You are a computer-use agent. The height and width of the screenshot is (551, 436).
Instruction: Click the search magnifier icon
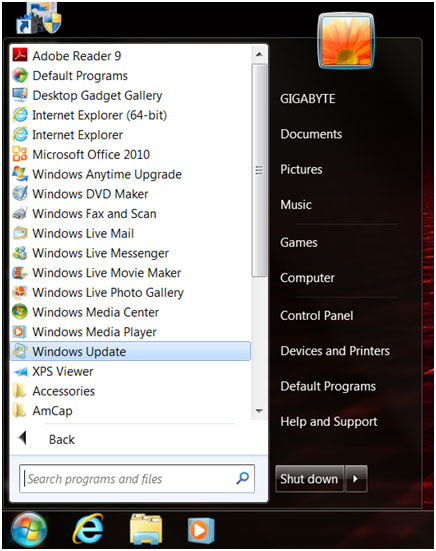click(x=243, y=478)
